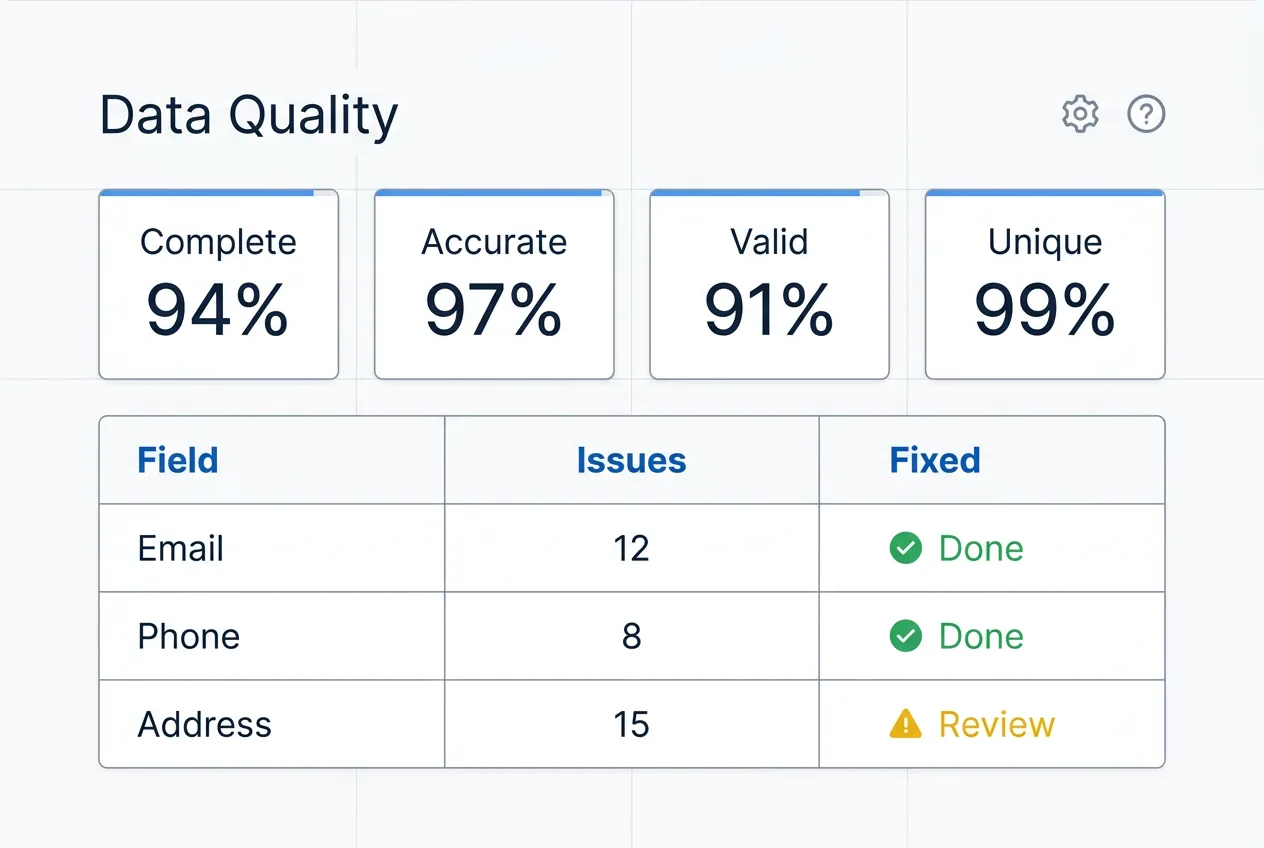The height and width of the screenshot is (848, 1264).
Task: Select the Complete 94% metric card
Action: 218,285
